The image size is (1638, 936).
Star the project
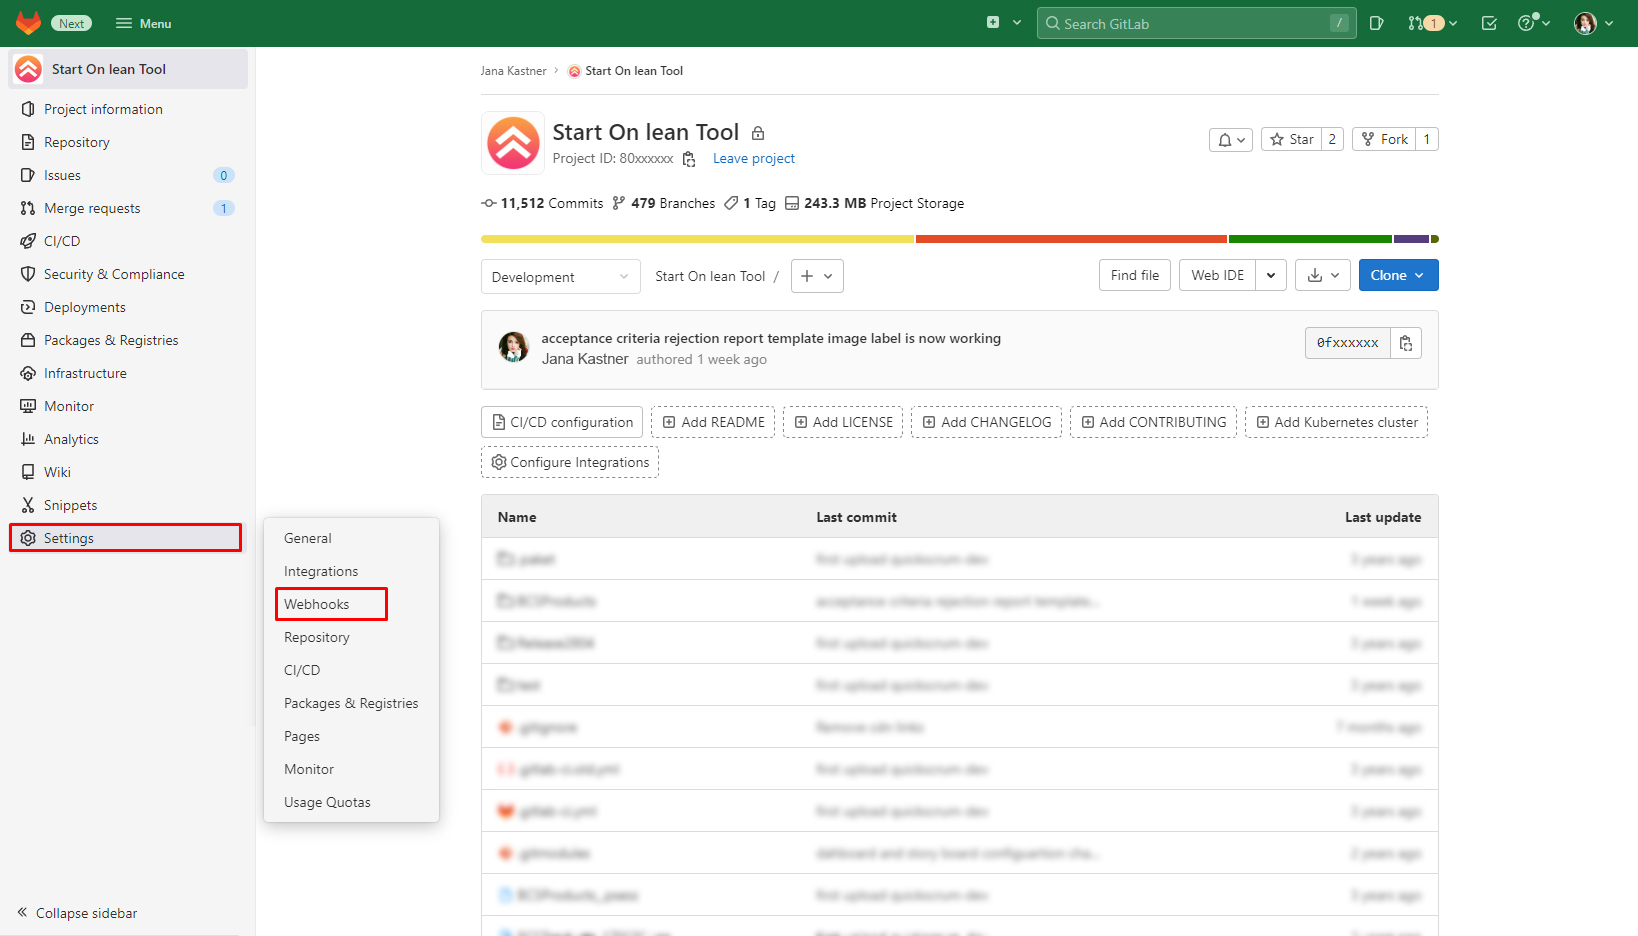pos(1291,139)
